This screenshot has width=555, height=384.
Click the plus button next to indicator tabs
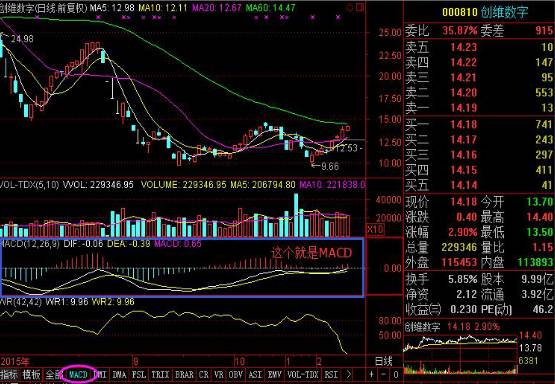click(x=371, y=374)
